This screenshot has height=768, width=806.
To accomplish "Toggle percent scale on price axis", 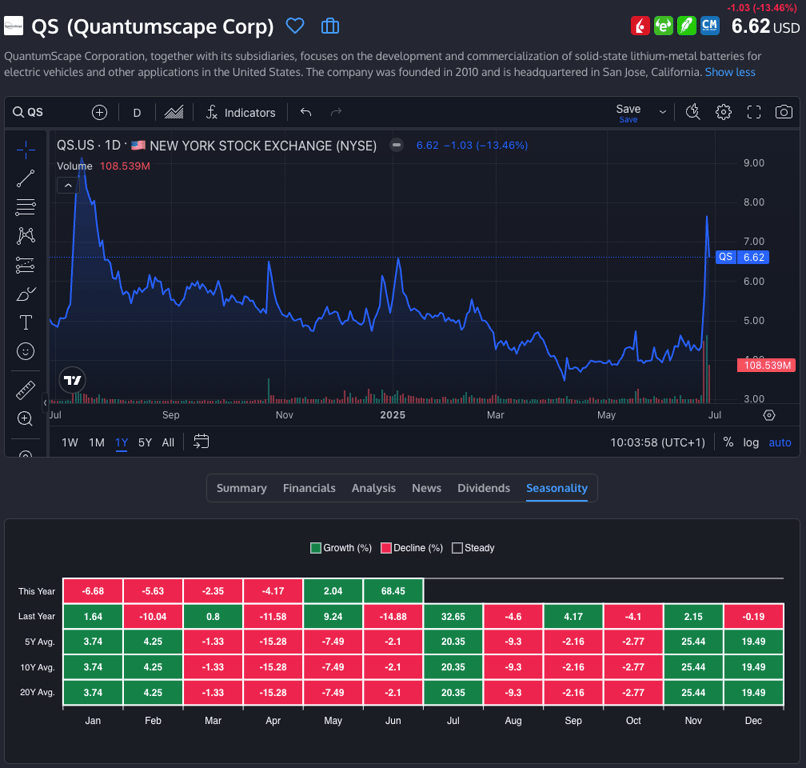I will pyautogui.click(x=728, y=442).
